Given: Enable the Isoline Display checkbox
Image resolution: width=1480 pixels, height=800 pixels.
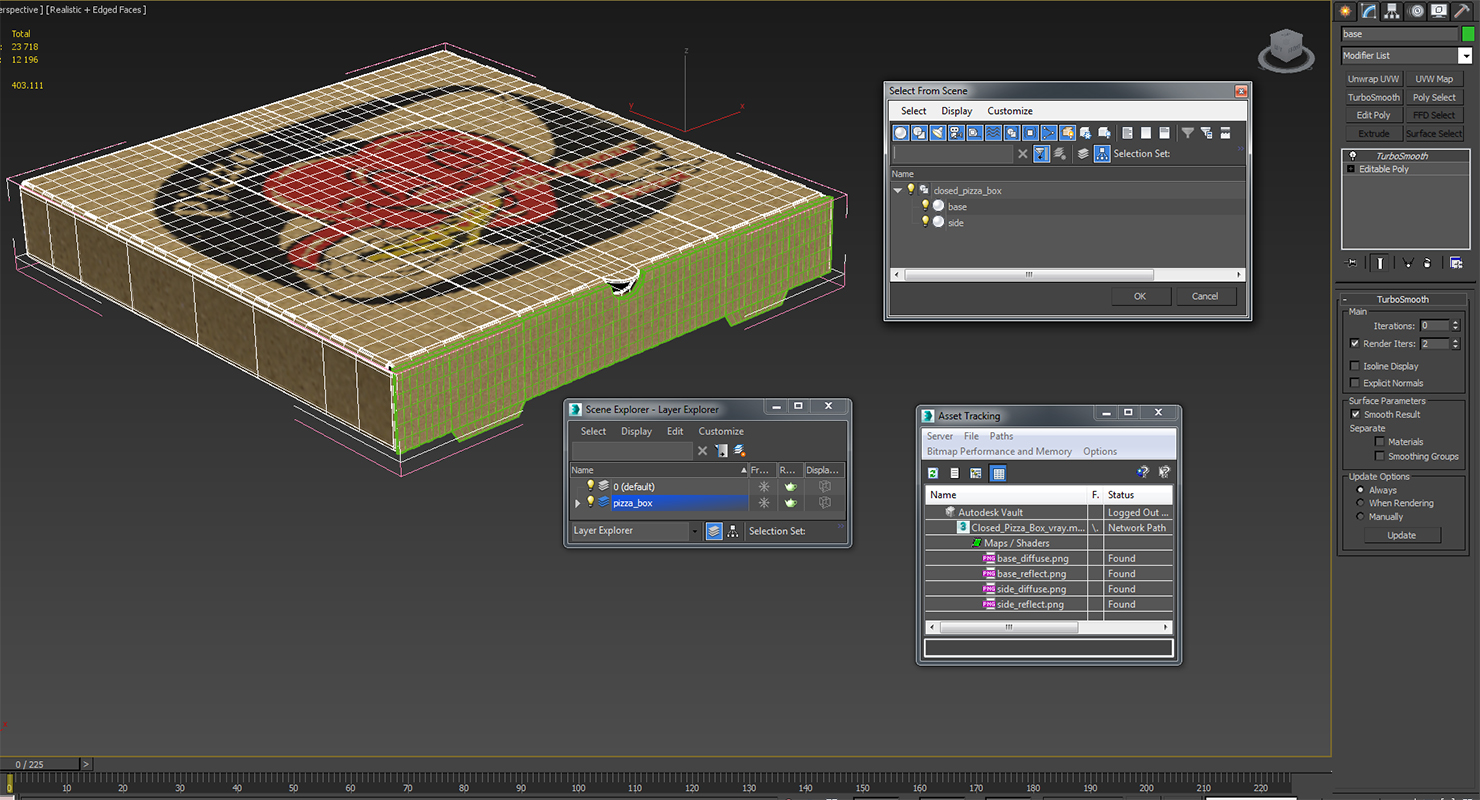Looking at the screenshot, I should tap(1355, 366).
